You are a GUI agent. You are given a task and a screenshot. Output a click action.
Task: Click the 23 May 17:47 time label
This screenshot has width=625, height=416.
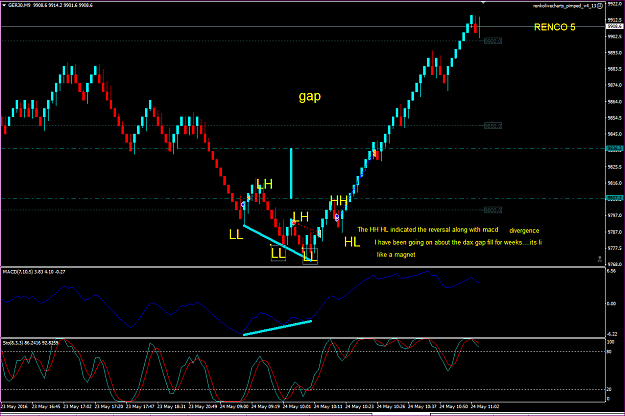[140, 407]
